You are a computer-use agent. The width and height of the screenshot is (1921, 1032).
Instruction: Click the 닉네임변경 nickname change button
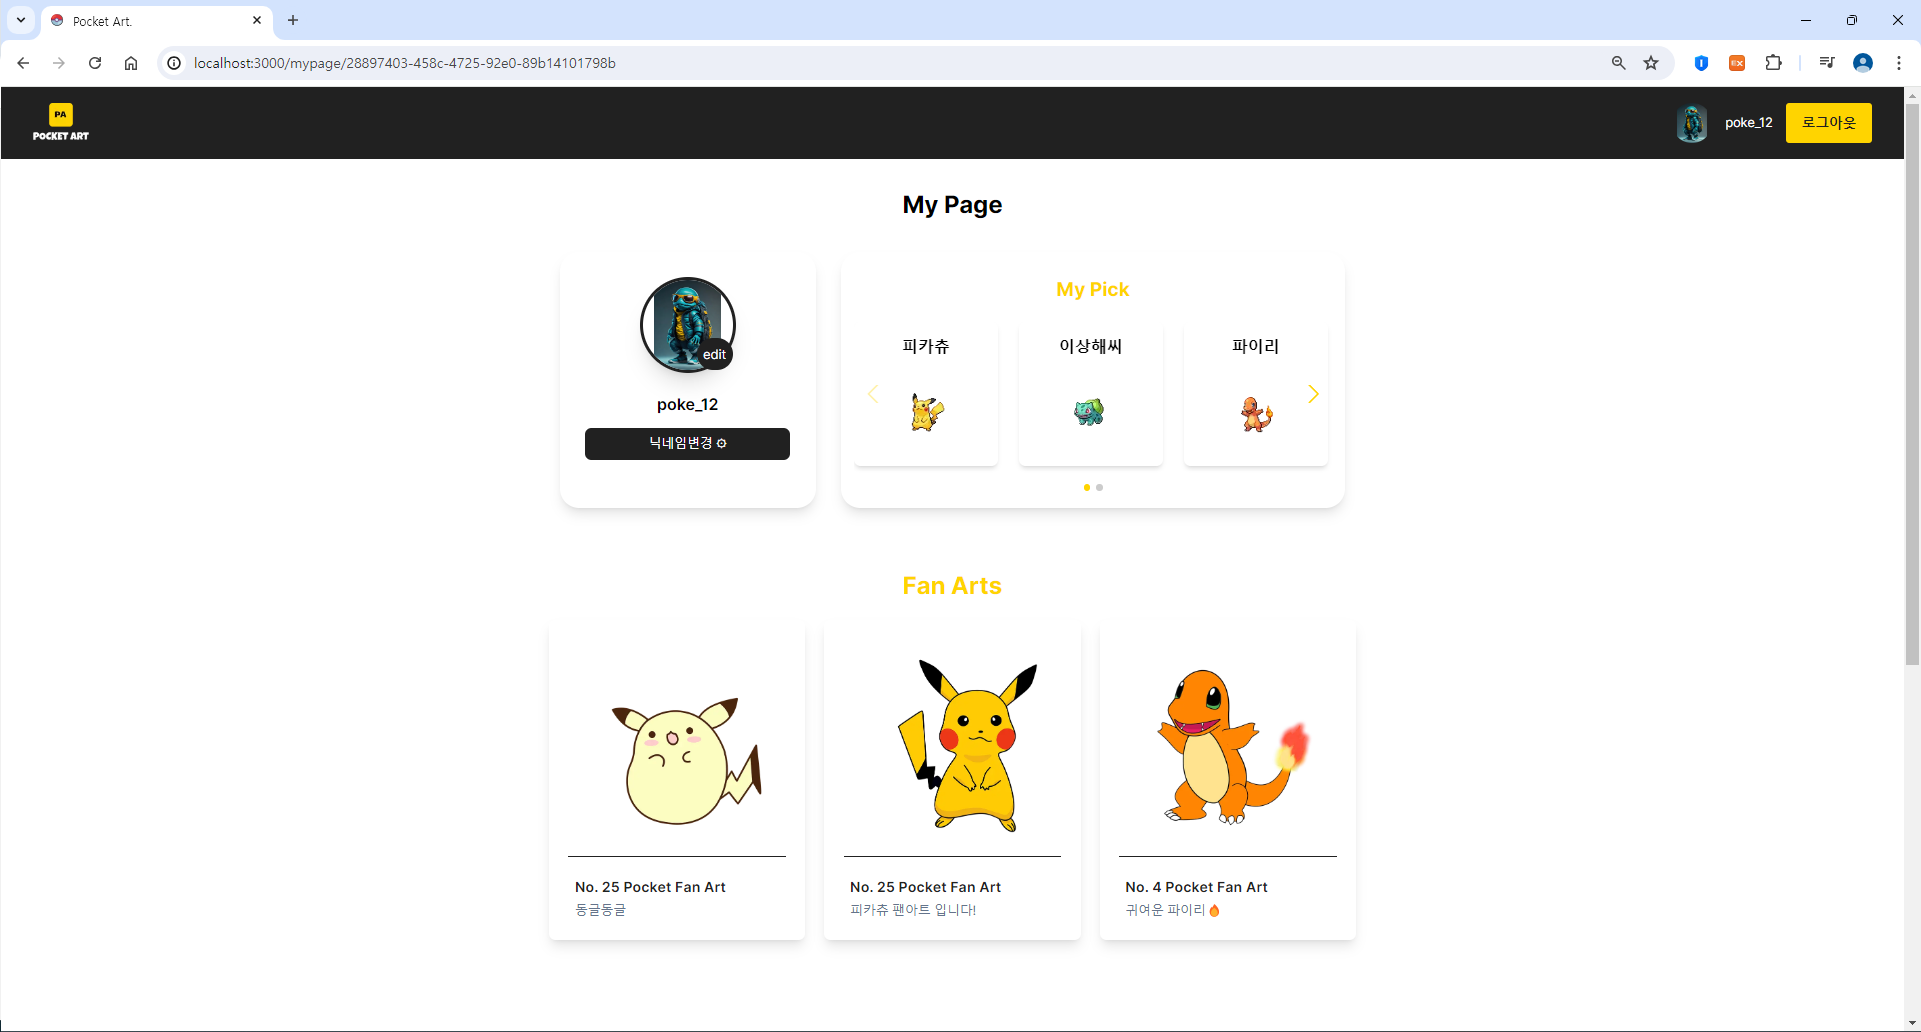click(687, 443)
